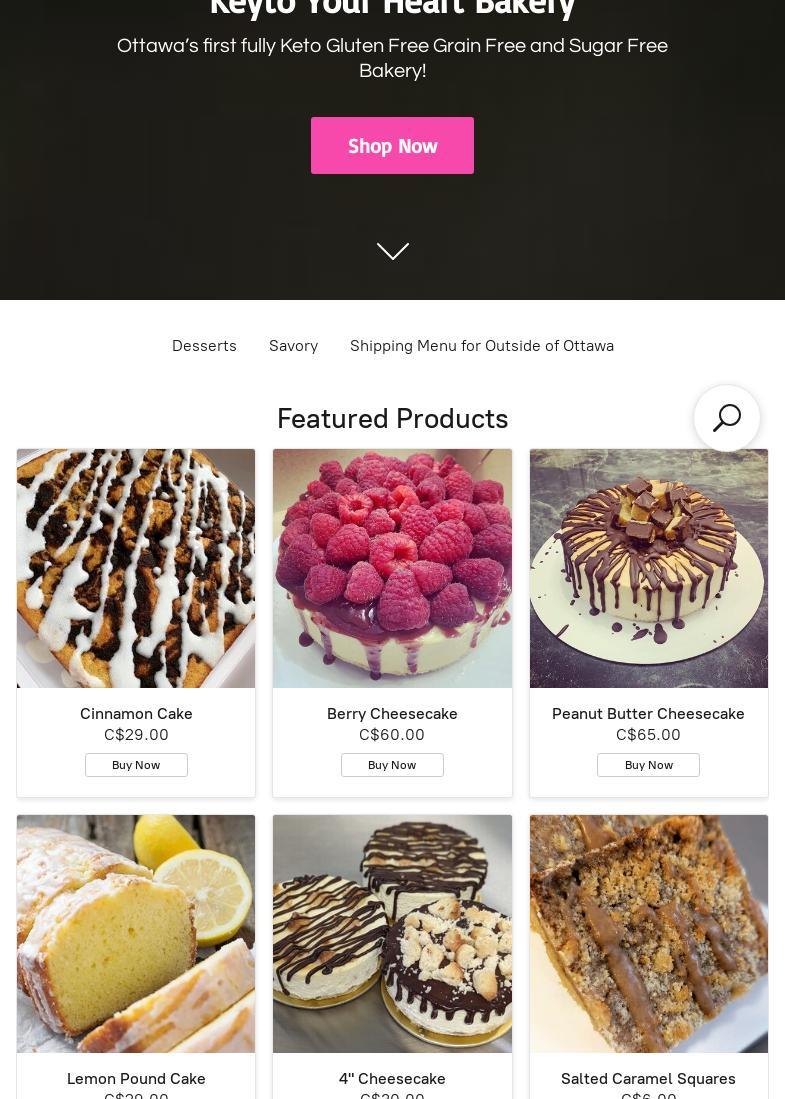Click the Peanut Butter Cheesecake title link
The width and height of the screenshot is (785, 1099).
tap(648, 713)
